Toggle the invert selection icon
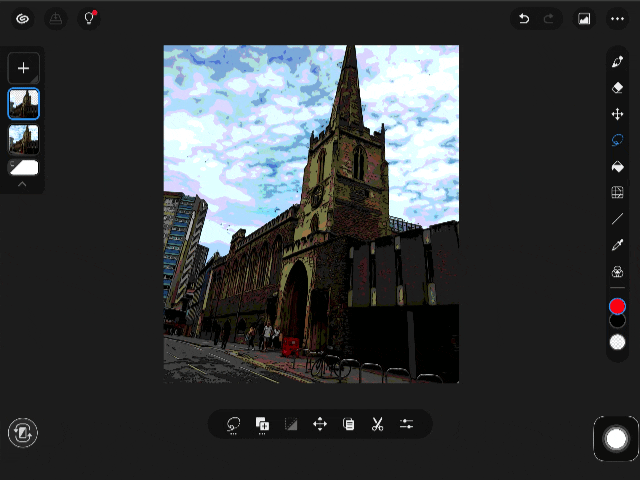 [x=291, y=424]
